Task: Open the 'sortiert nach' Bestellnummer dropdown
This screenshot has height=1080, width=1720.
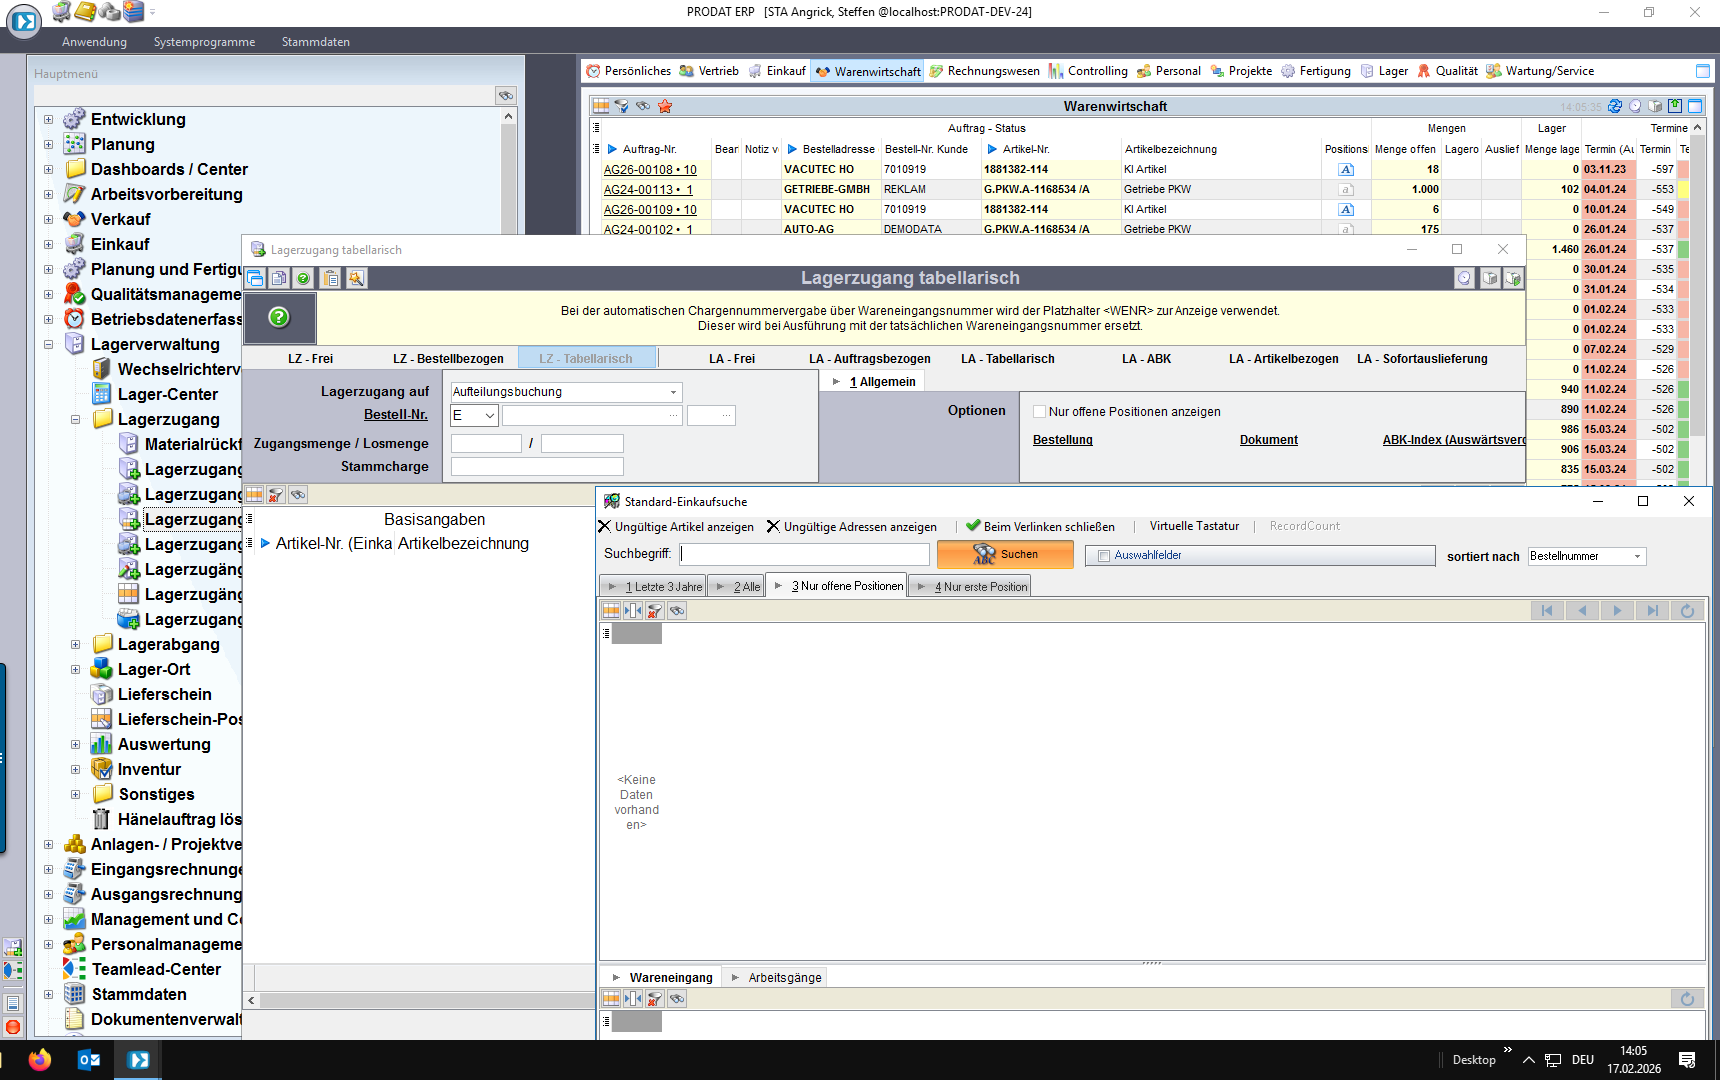Action: pyautogui.click(x=1637, y=557)
